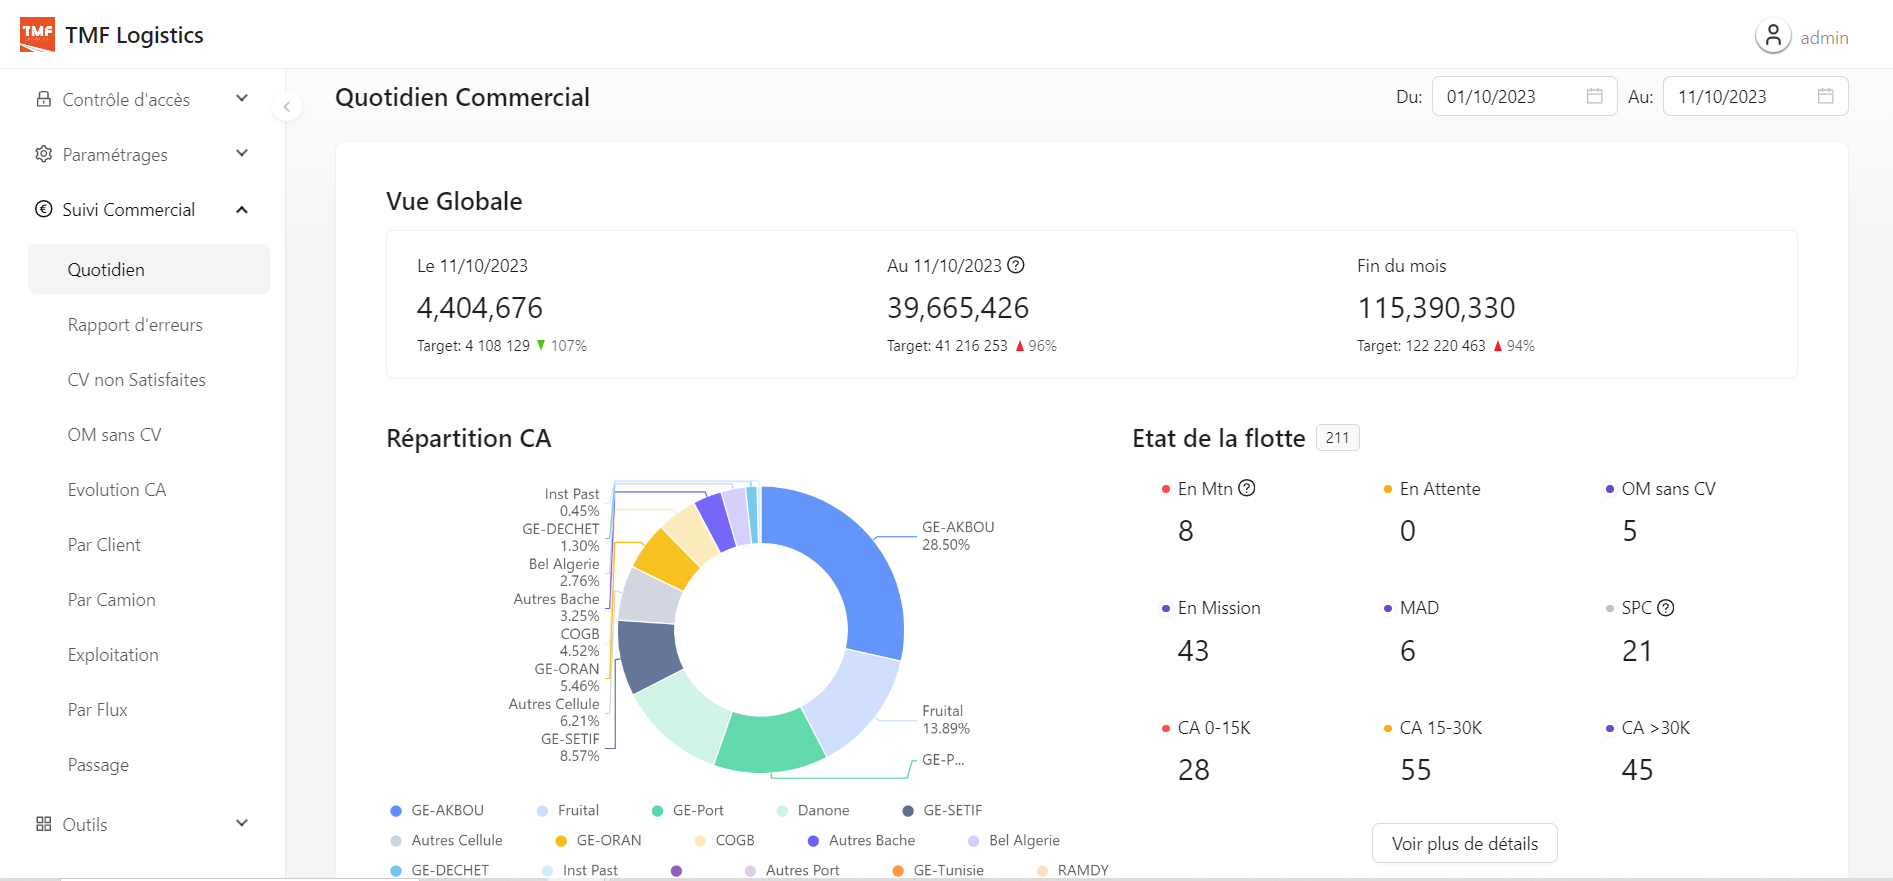Image resolution: width=1893 pixels, height=881 pixels.
Task: Expand the Outils menu chevron
Action: pyautogui.click(x=242, y=823)
